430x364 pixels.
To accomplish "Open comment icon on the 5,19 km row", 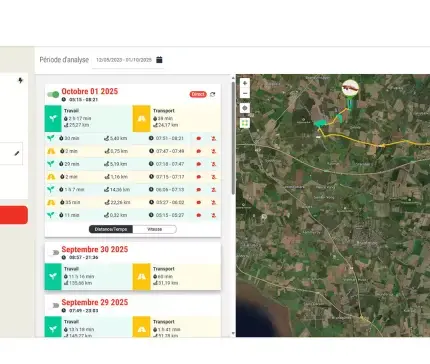I will tap(199, 164).
